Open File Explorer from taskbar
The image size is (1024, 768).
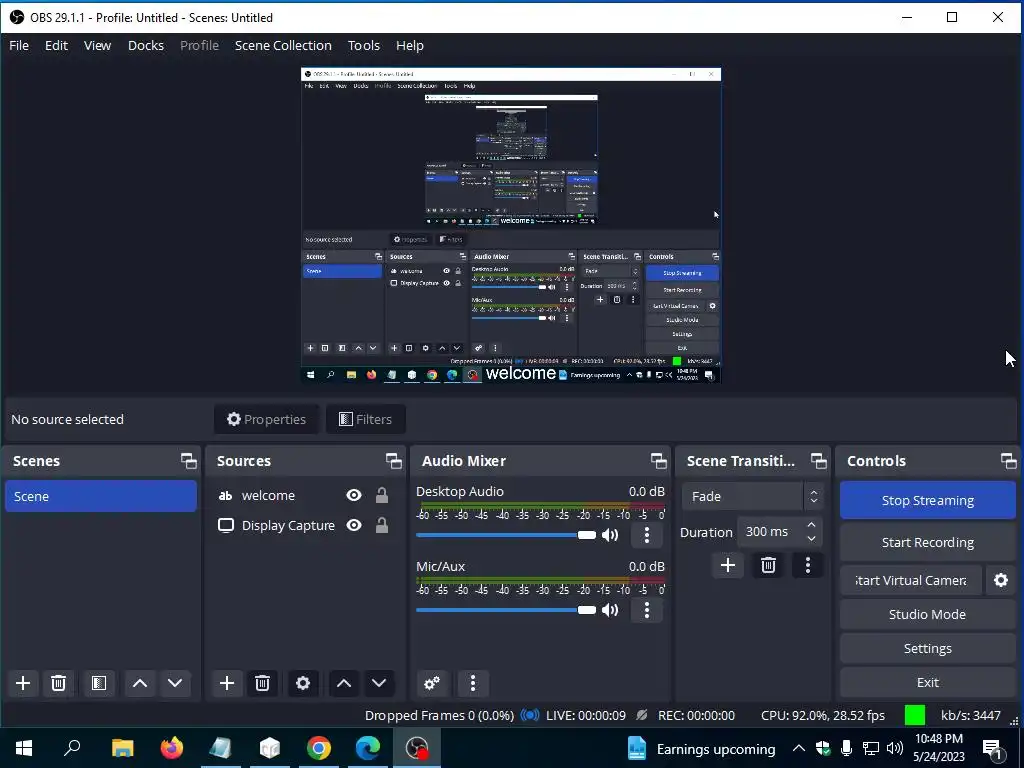pos(122,748)
